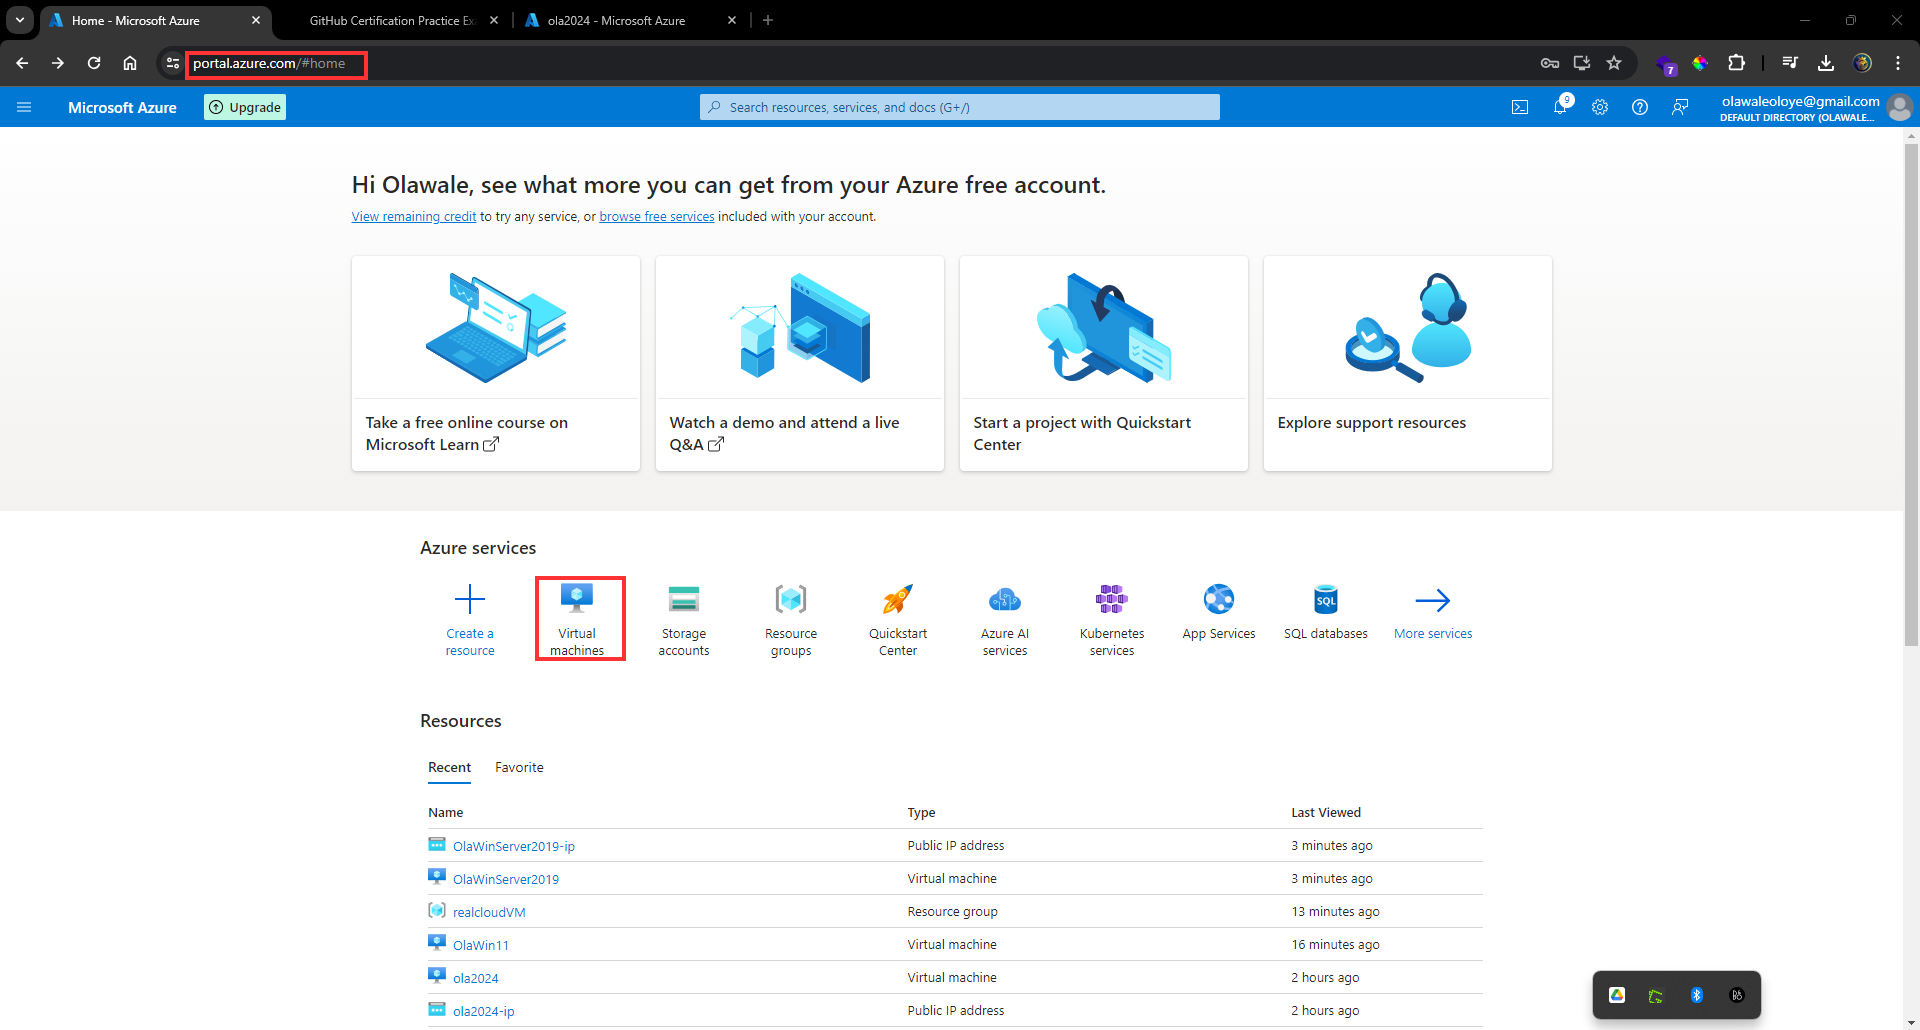Image resolution: width=1920 pixels, height=1030 pixels.
Task: Open App Services
Action: 1219,612
